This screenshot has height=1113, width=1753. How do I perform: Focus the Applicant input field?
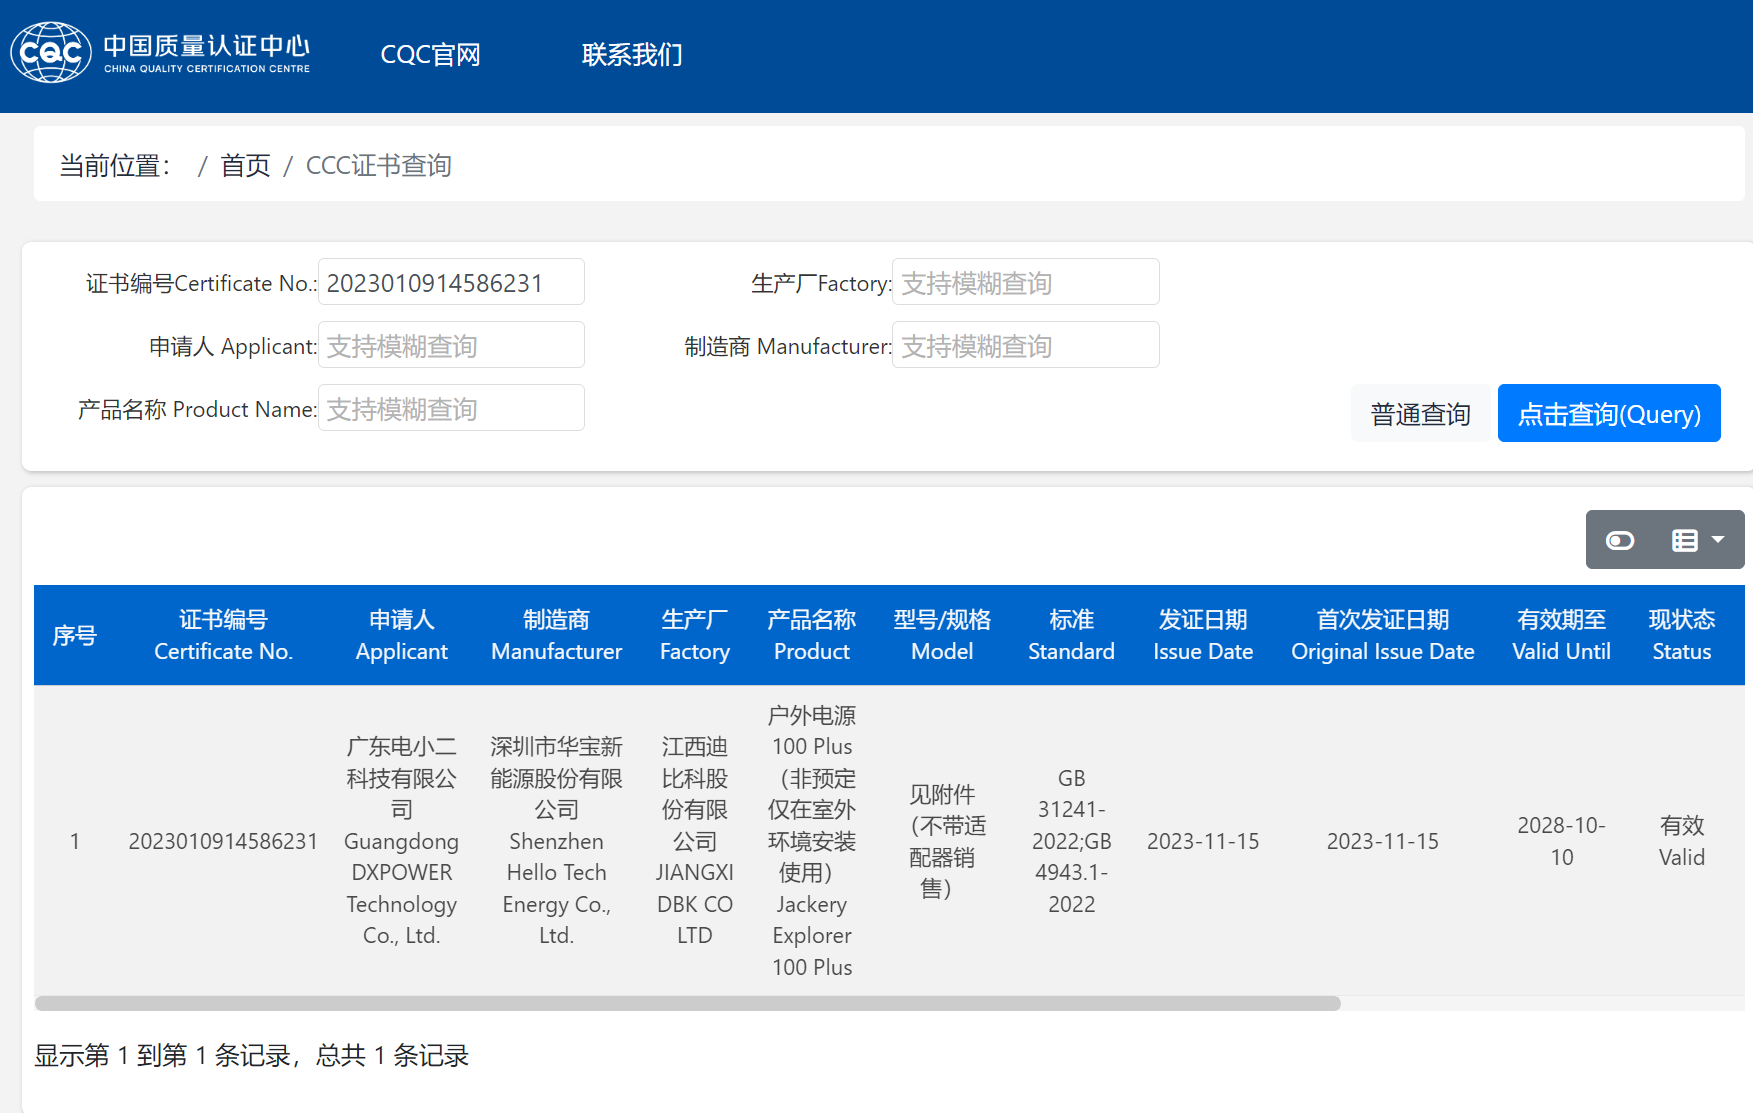(451, 345)
